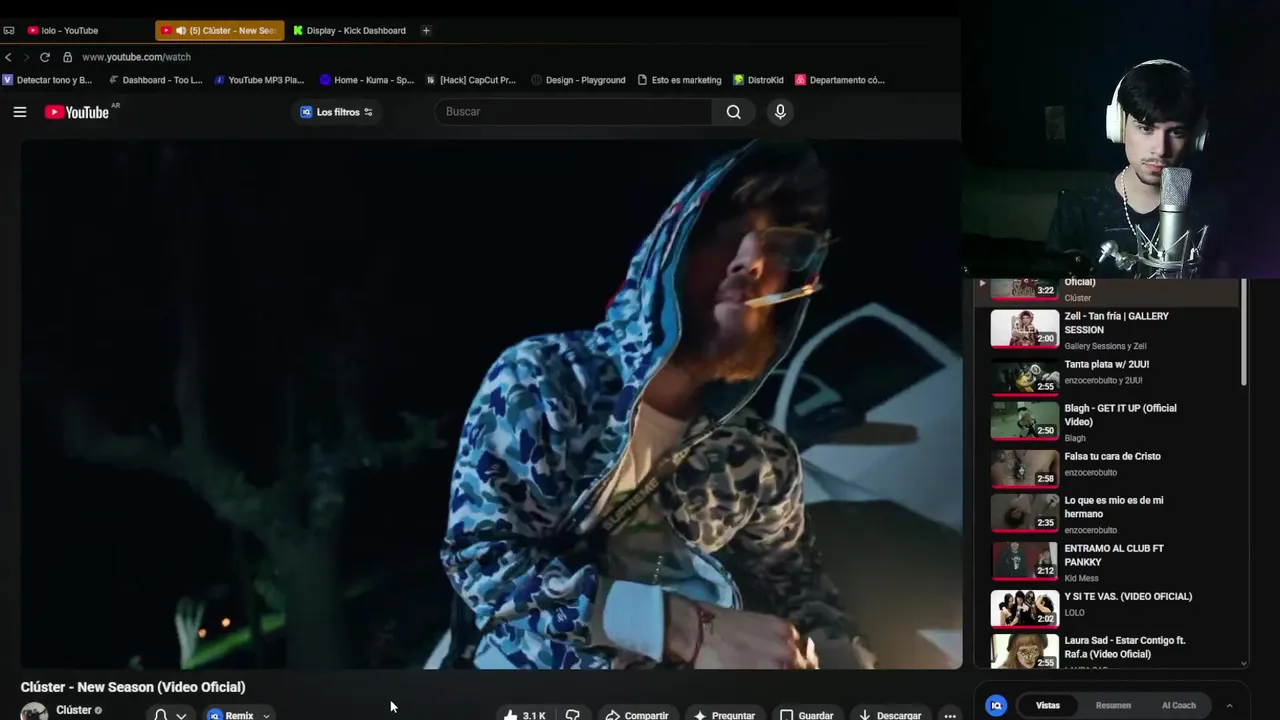Open the Remix dropdown
1280x720 pixels.
(x=238, y=715)
